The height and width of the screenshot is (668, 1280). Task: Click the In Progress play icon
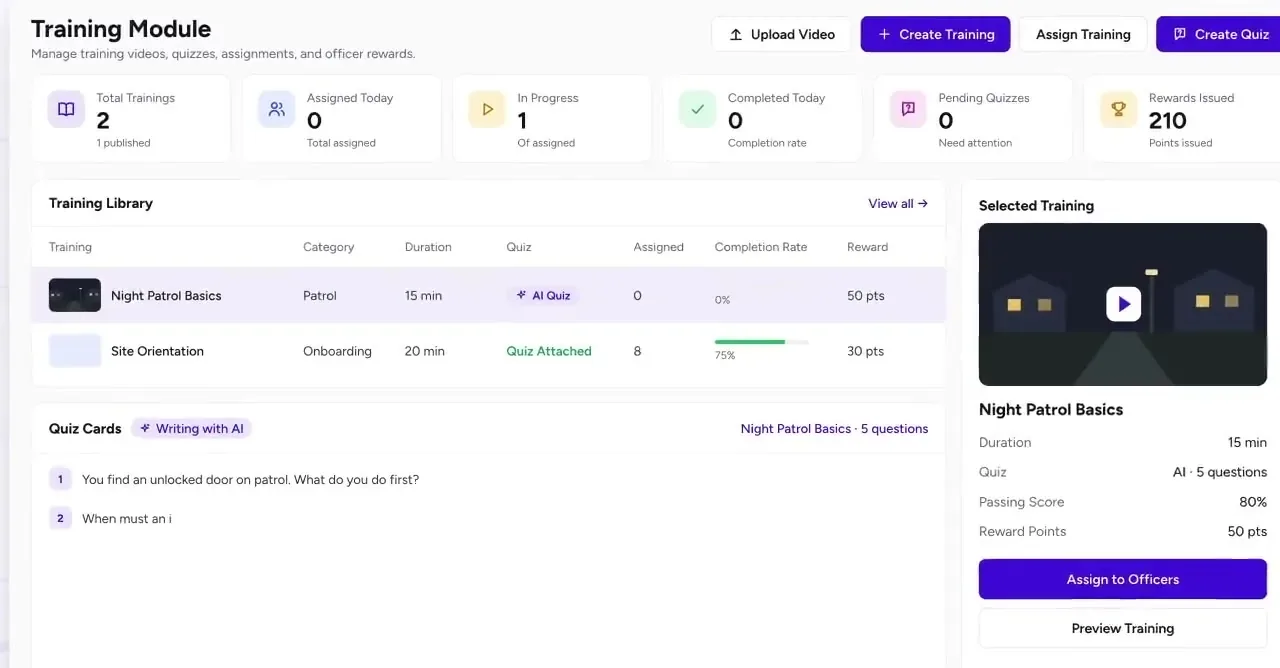[487, 109]
